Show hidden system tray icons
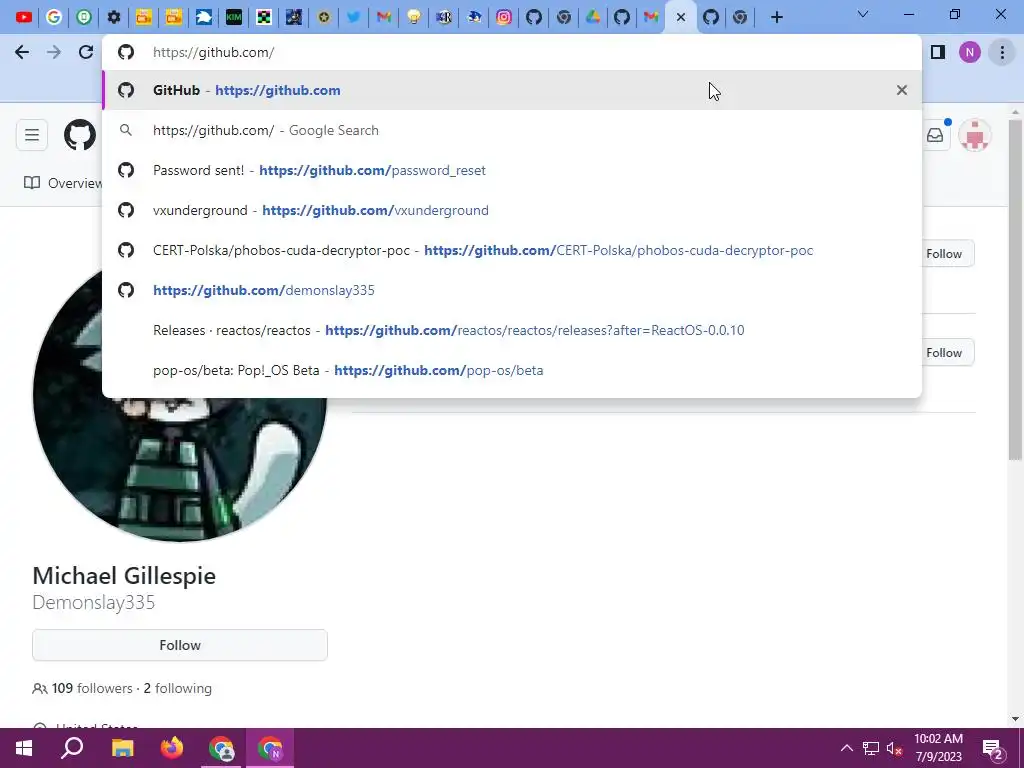Image resolution: width=1024 pixels, height=768 pixels. [x=846, y=748]
